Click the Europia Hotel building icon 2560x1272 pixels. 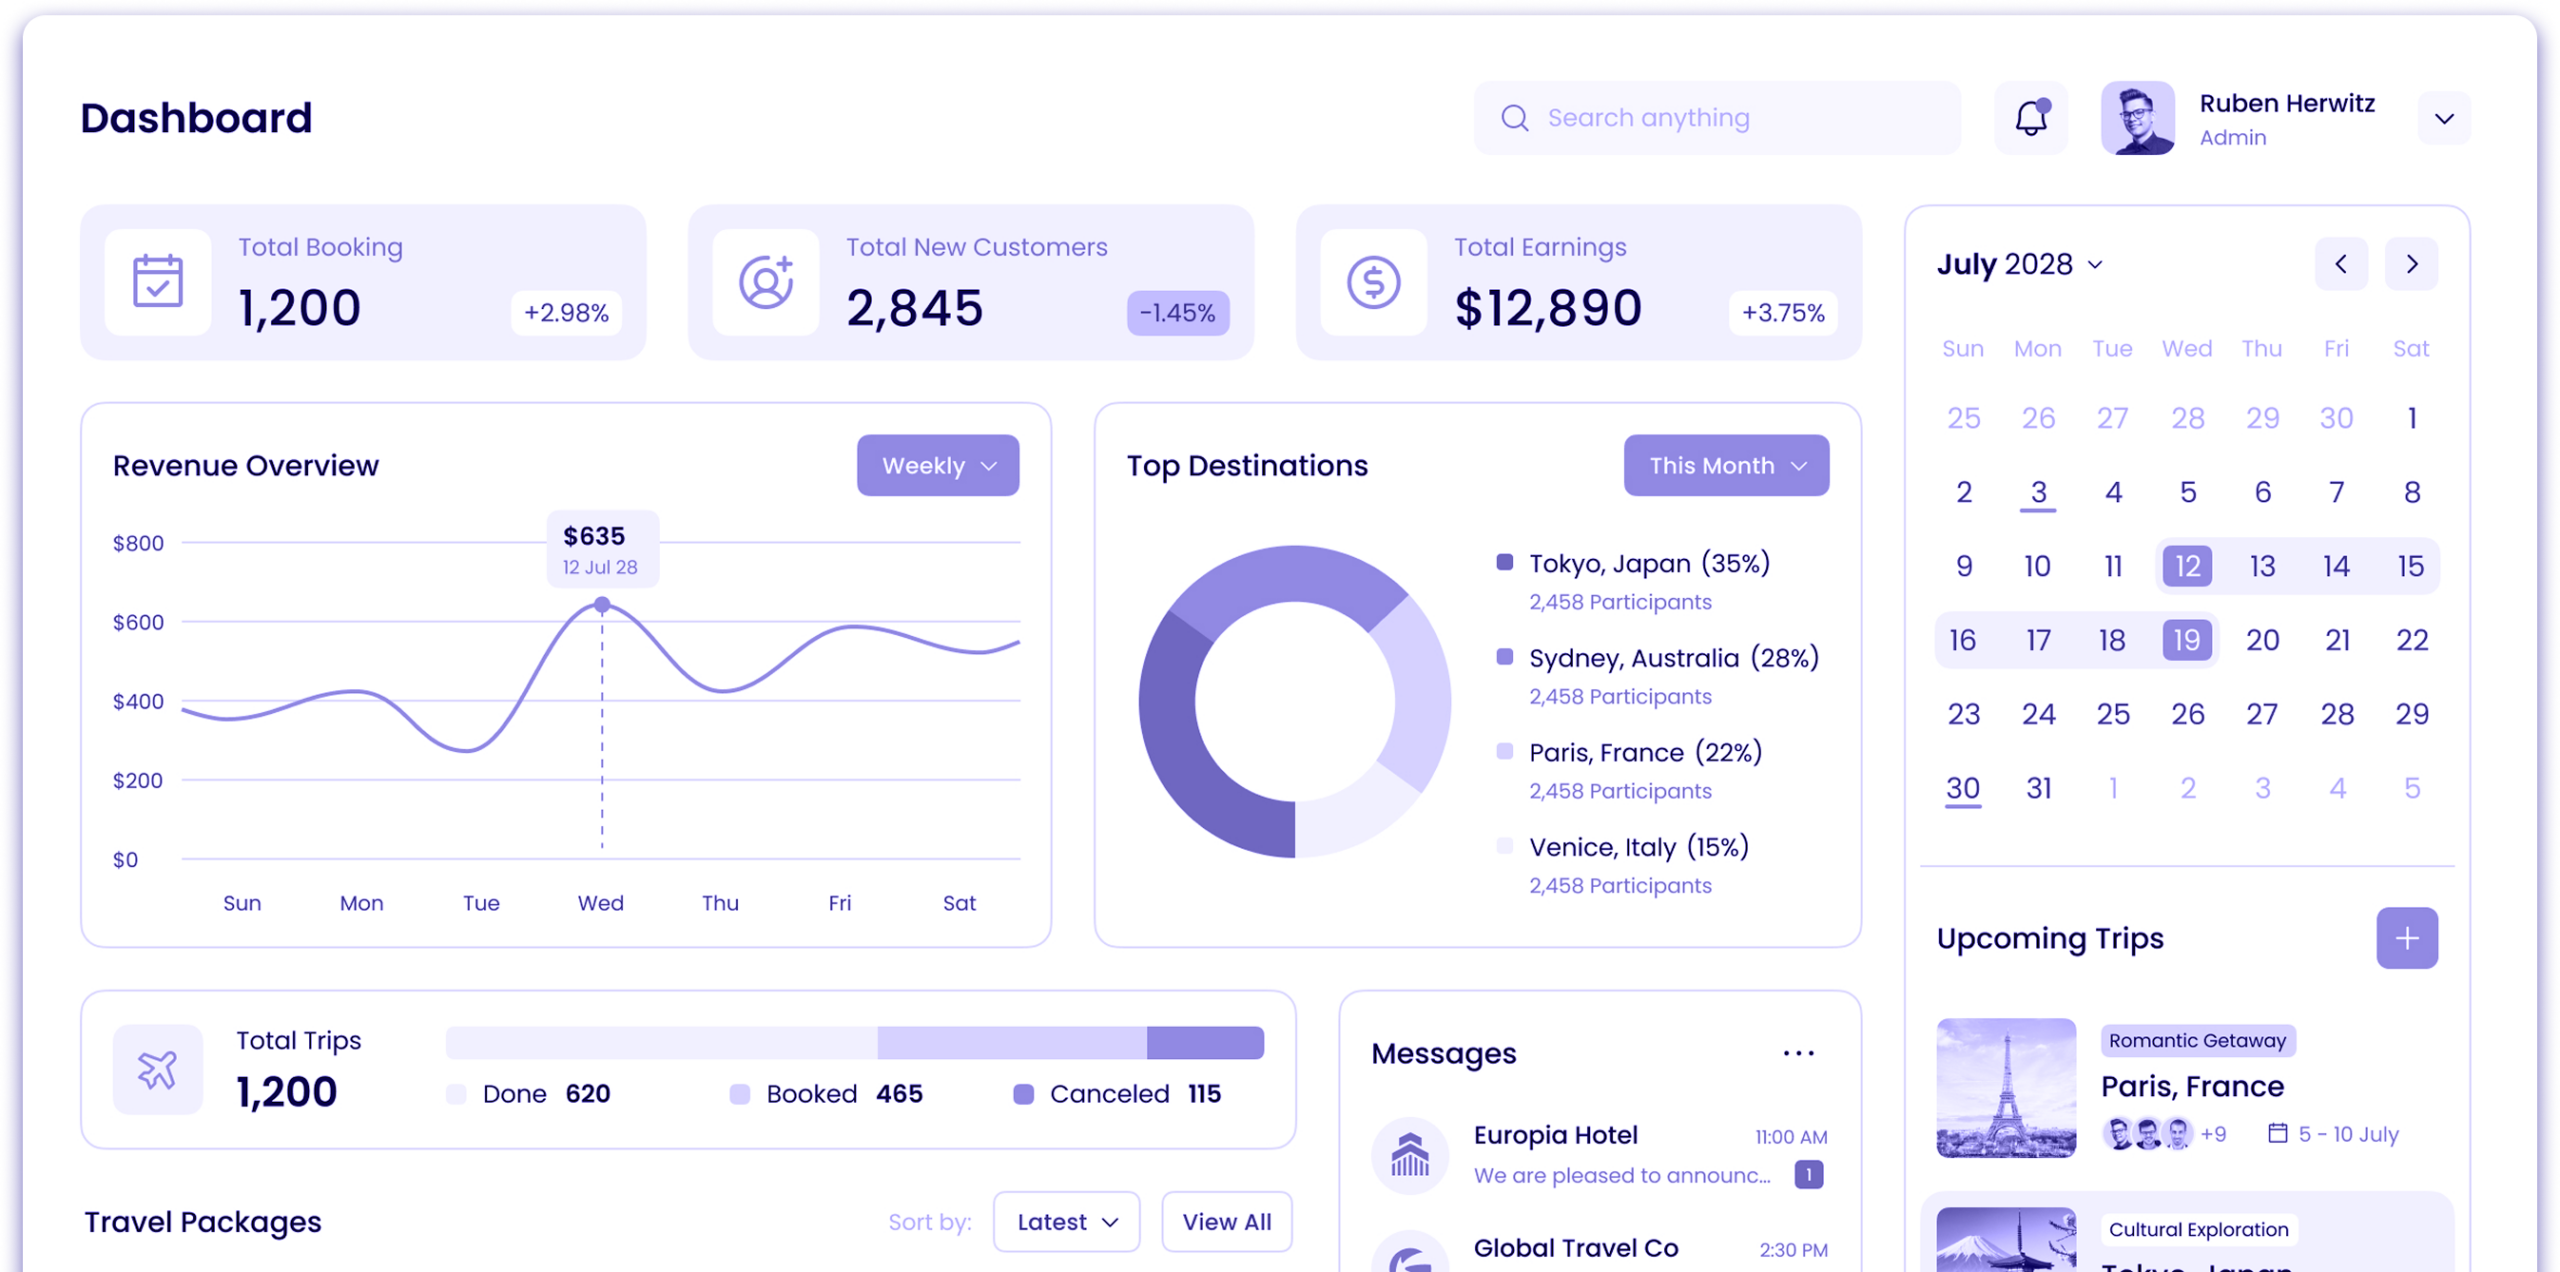(x=1410, y=1155)
